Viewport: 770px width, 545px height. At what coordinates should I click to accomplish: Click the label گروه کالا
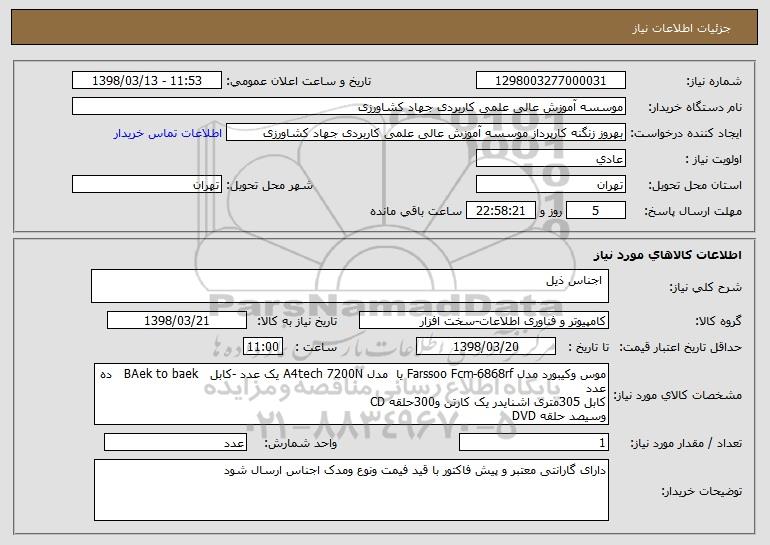tap(718, 322)
